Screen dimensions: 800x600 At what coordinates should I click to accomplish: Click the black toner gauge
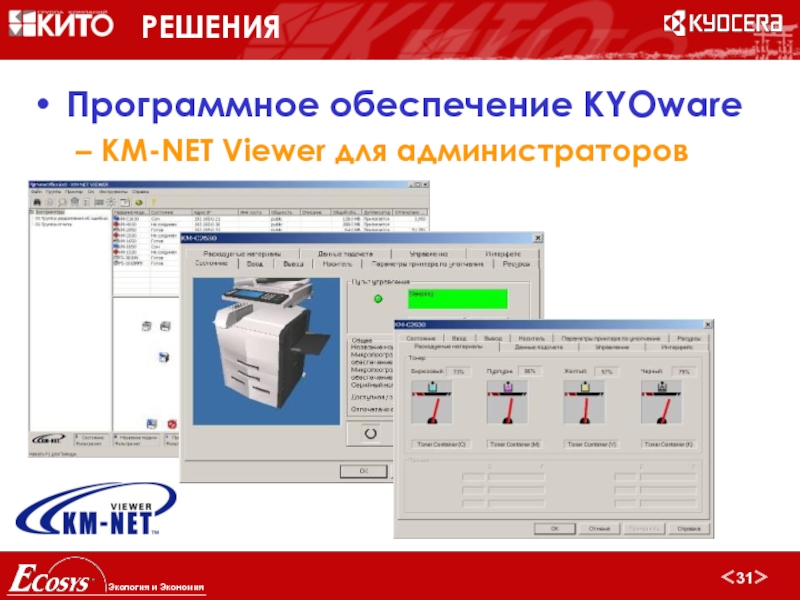click(x=662, y=402)
